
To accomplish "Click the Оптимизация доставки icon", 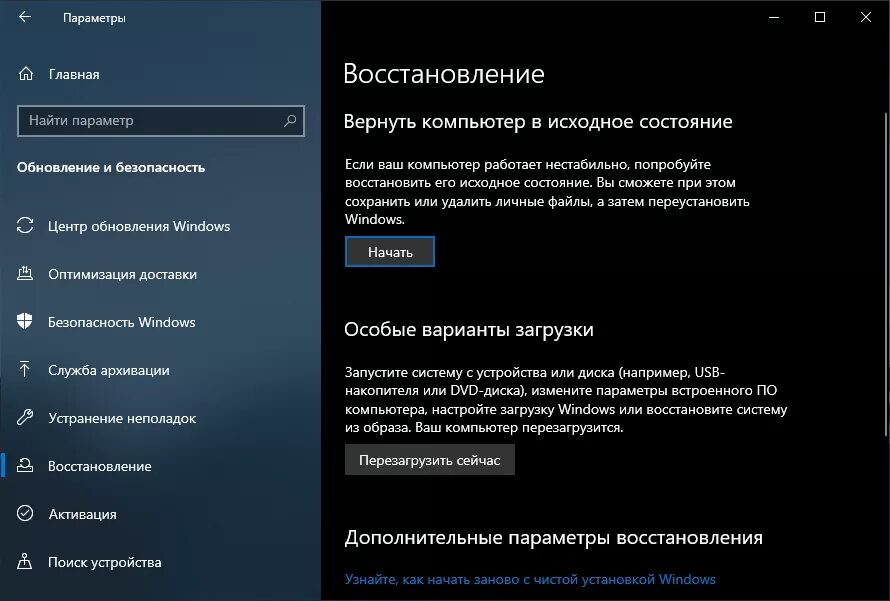I will 25,274.
